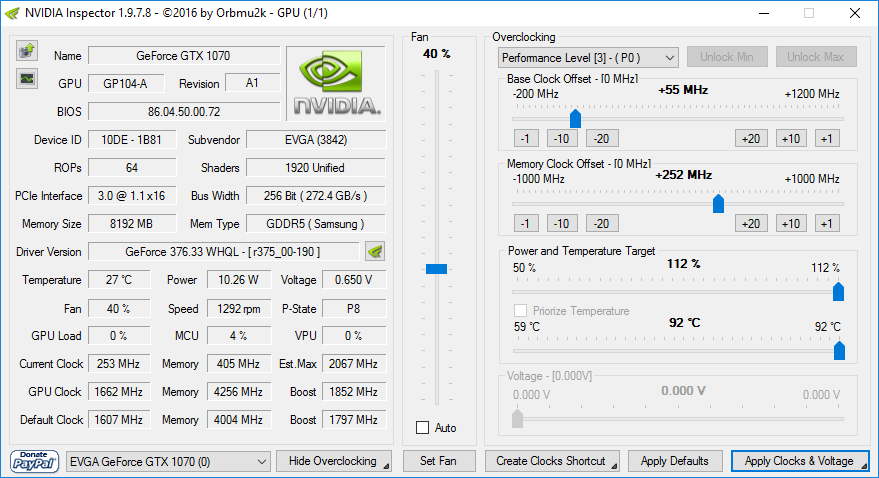Open the EVGA GeForce GTX 1070 (0) GPU selector
The image size is (879, 478).
[168, 462]
